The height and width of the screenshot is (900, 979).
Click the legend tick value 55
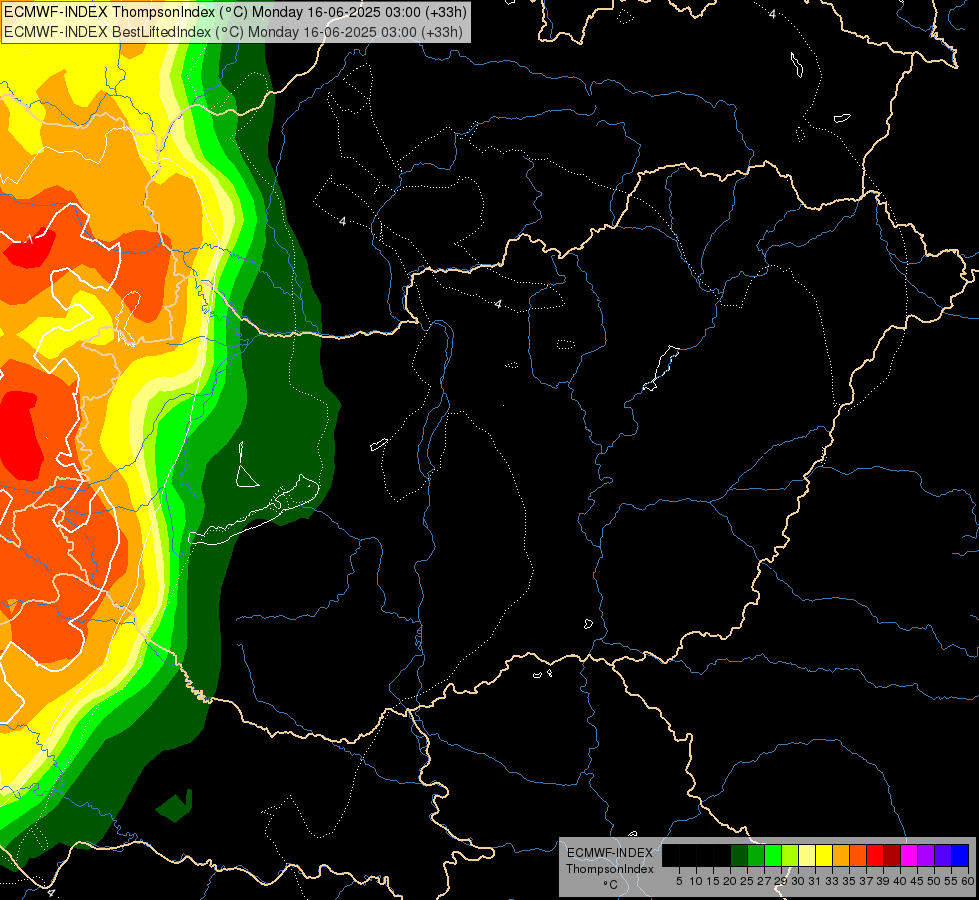[951, 881]
